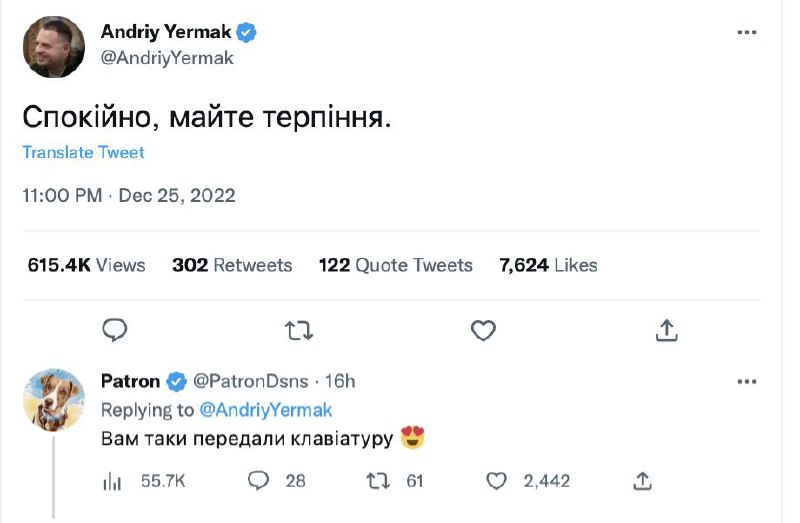
Task: Open Andriy Yermak's profile picture
Action: (53, 46)
